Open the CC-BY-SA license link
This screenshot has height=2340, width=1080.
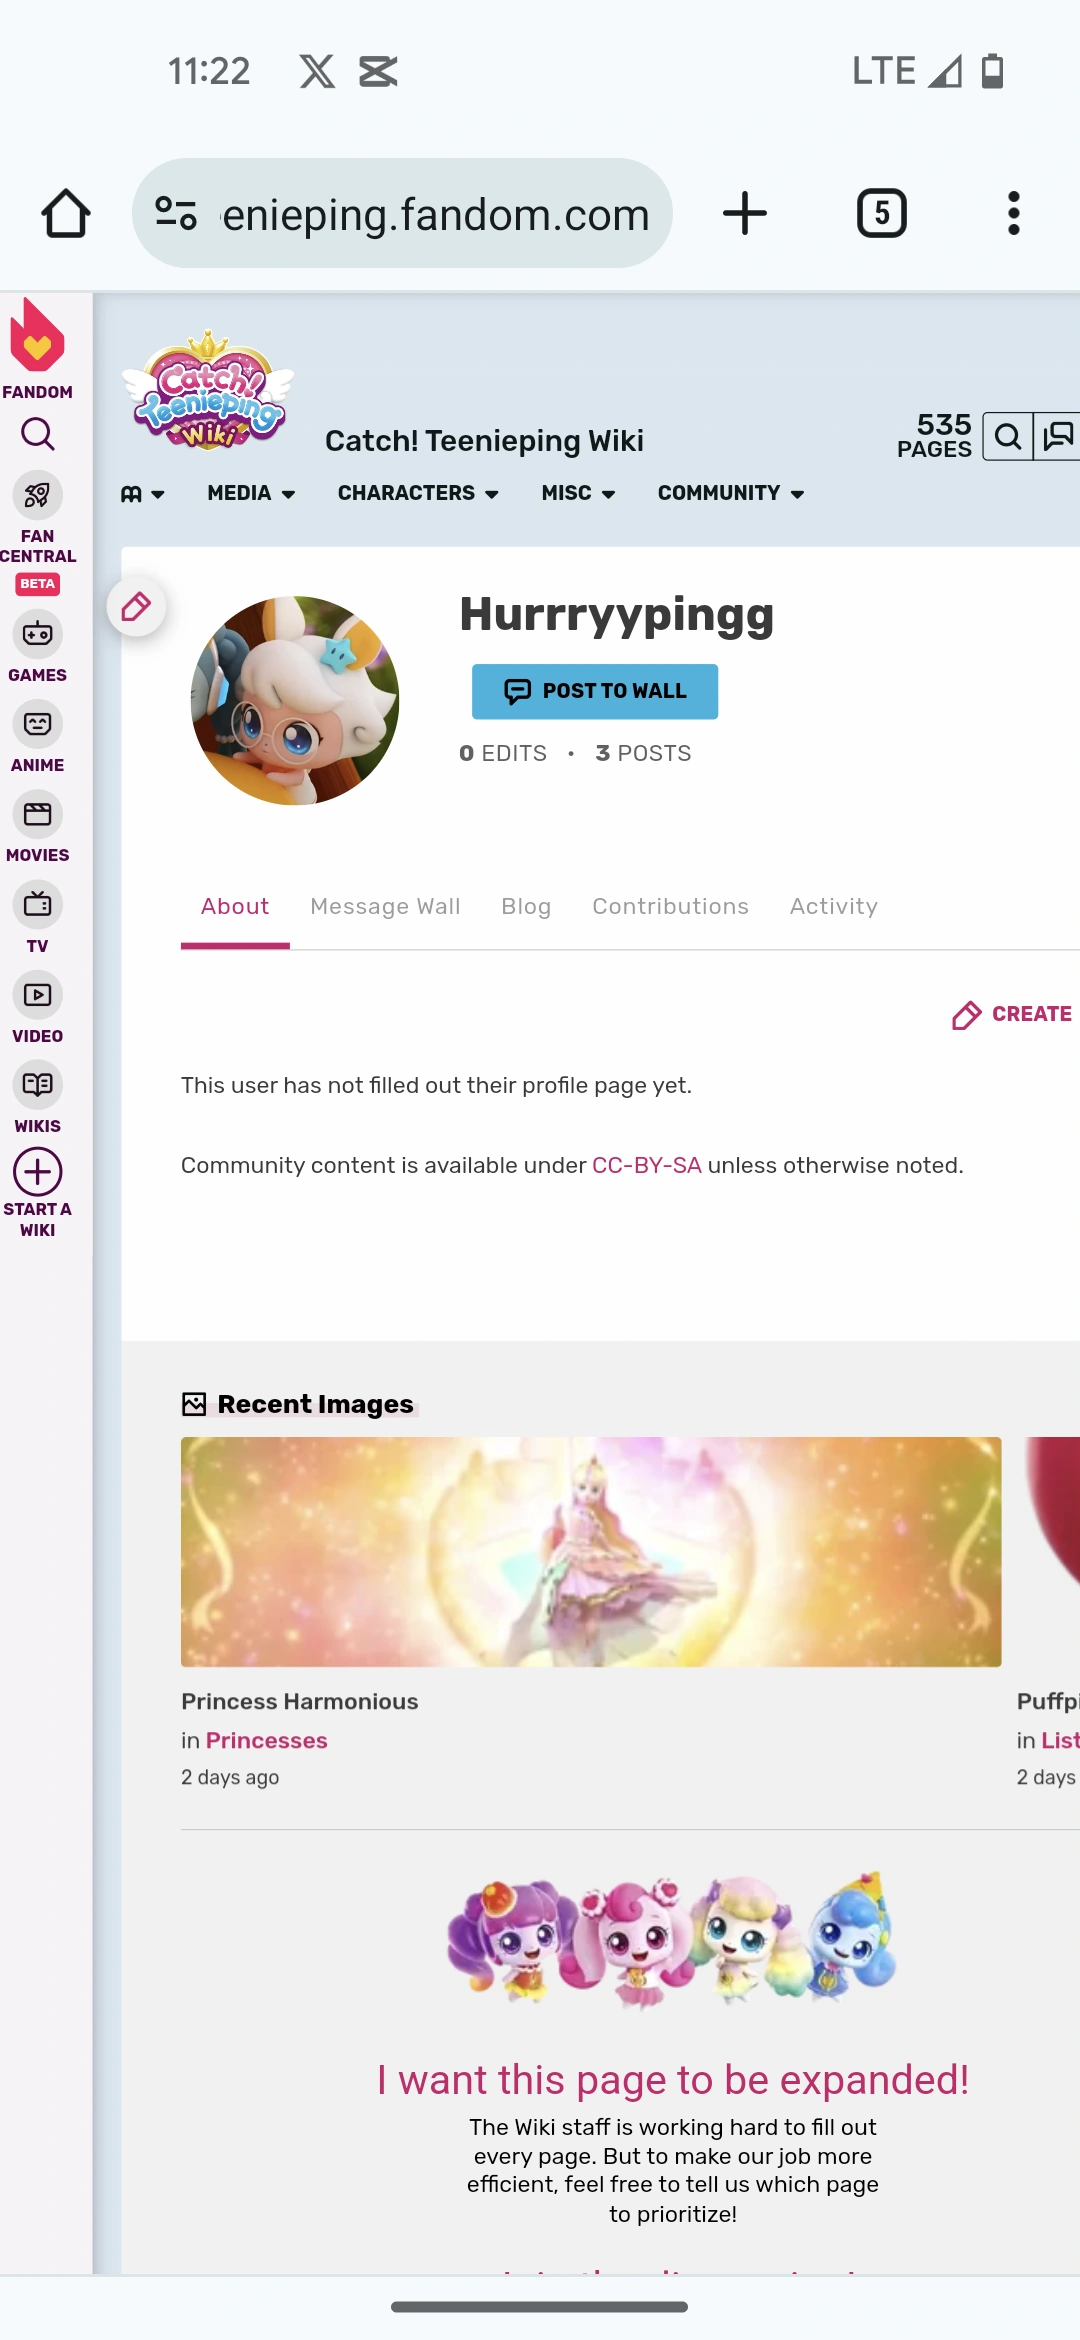[x=647, y=1165]
